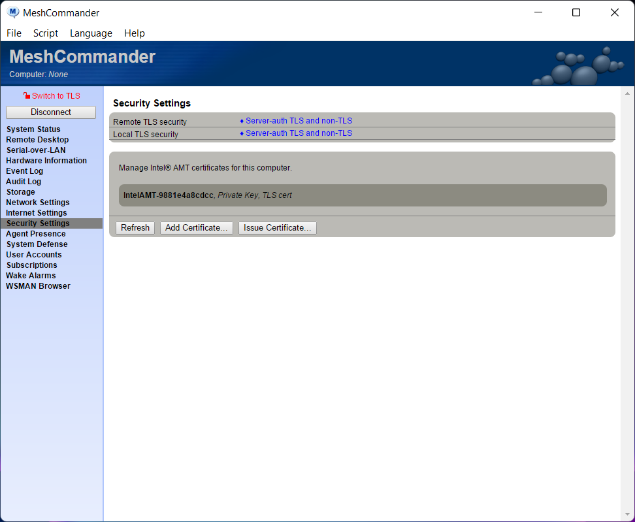This screenshot has height=522, width=635.
Task: Open the Language menu
Action: pos(91,33)
